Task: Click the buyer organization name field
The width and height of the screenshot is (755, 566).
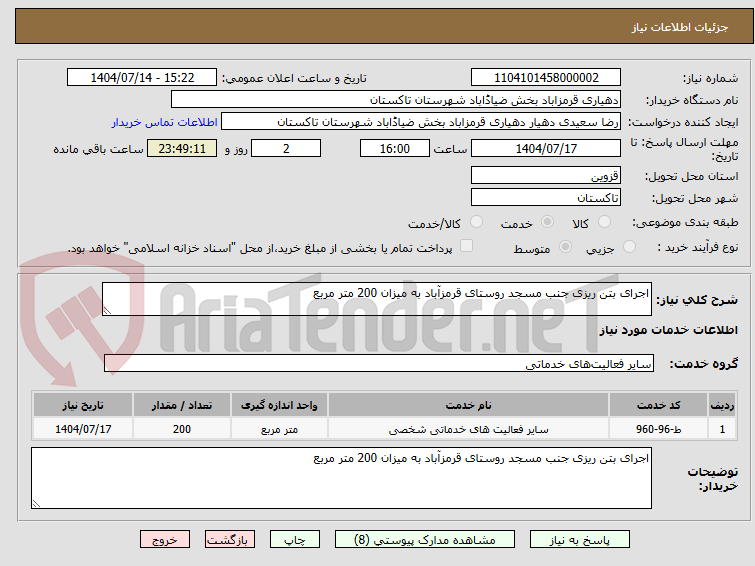Action: pyautogui.click(x=396, y=100)
